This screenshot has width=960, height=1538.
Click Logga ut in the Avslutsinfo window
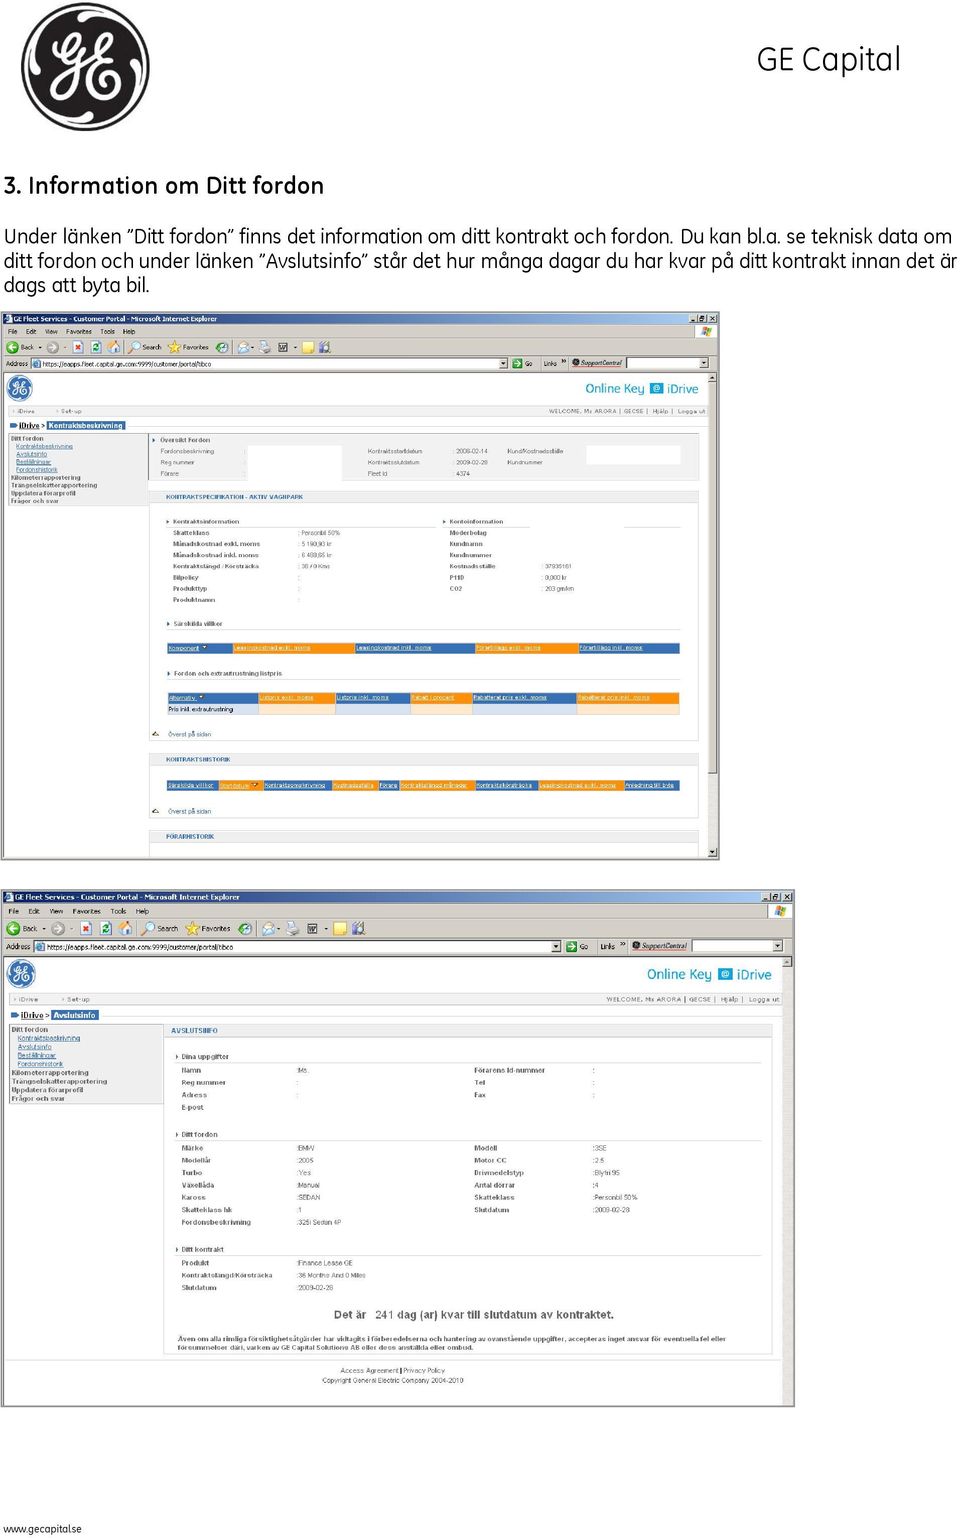tap(764, 999)
